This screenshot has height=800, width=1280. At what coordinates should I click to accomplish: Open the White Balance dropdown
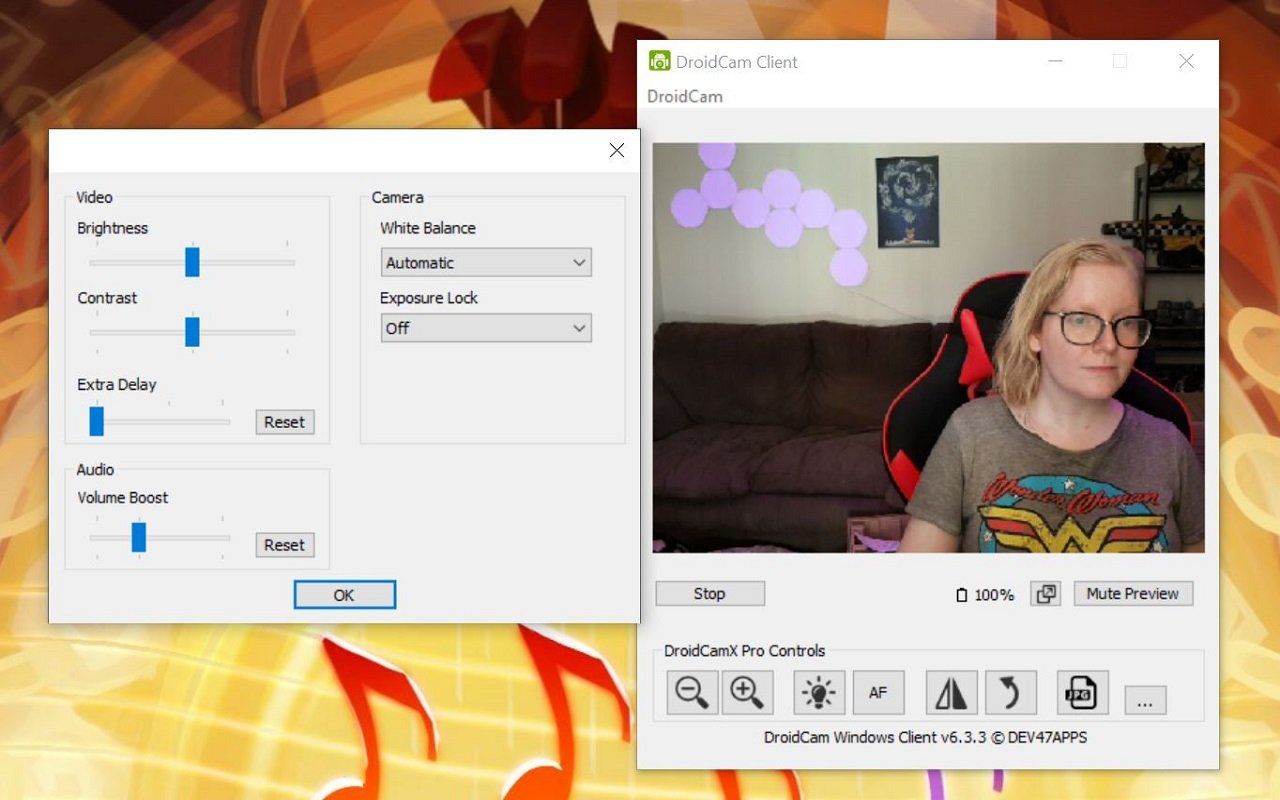(486, 263)
